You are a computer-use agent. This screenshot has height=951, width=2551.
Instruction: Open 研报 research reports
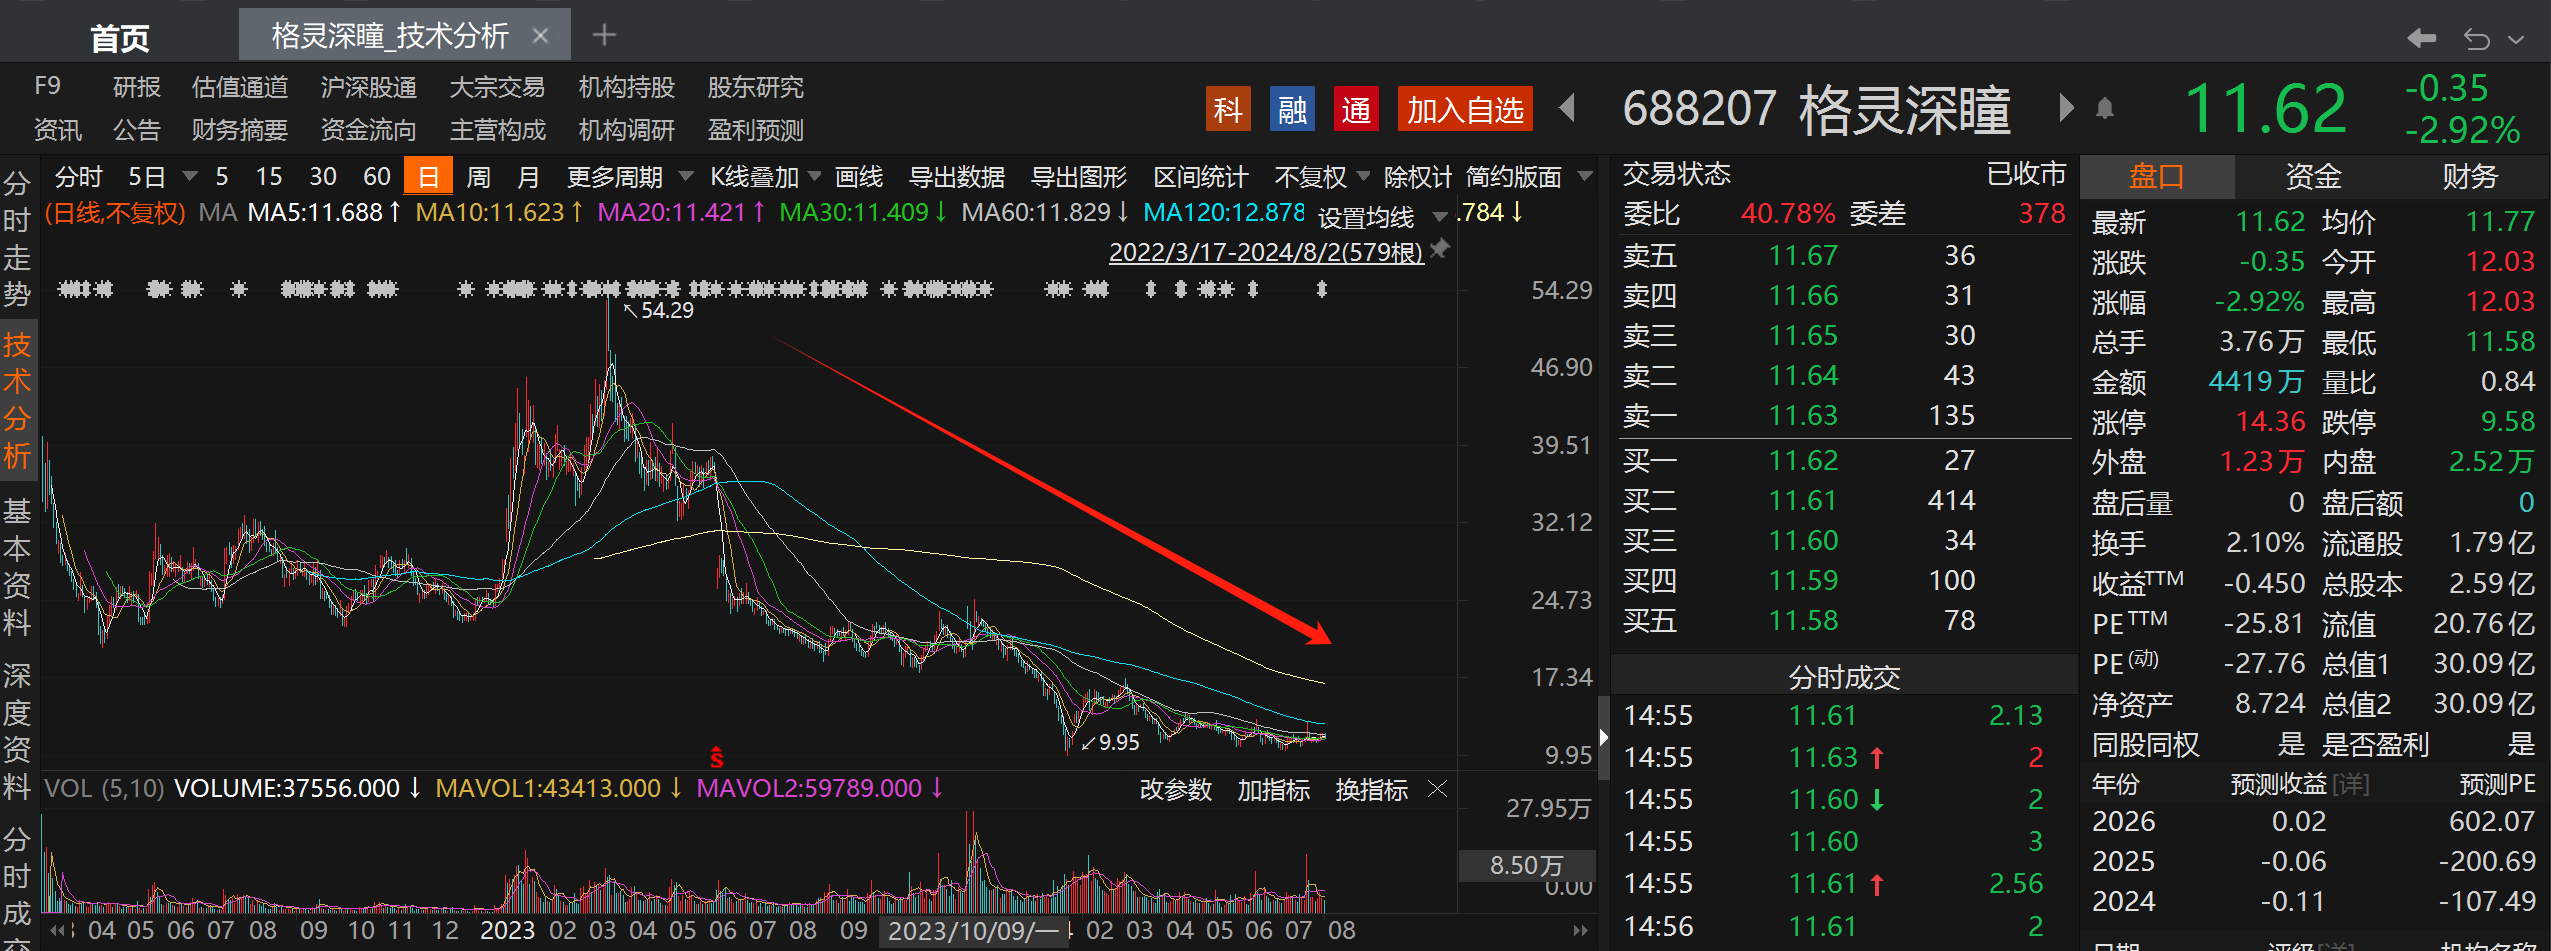click(x=137, y=87)
